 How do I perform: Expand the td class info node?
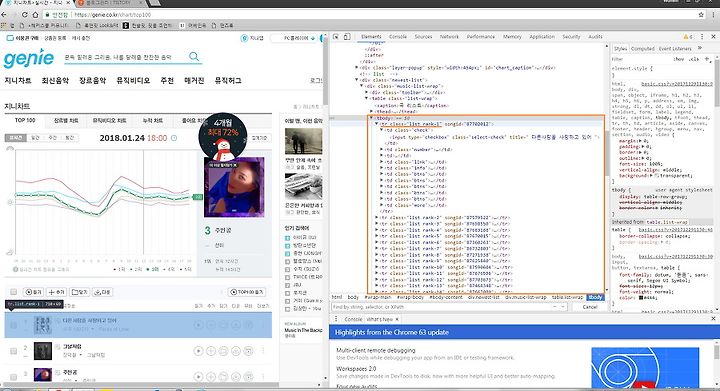click(x=382, y=168)
